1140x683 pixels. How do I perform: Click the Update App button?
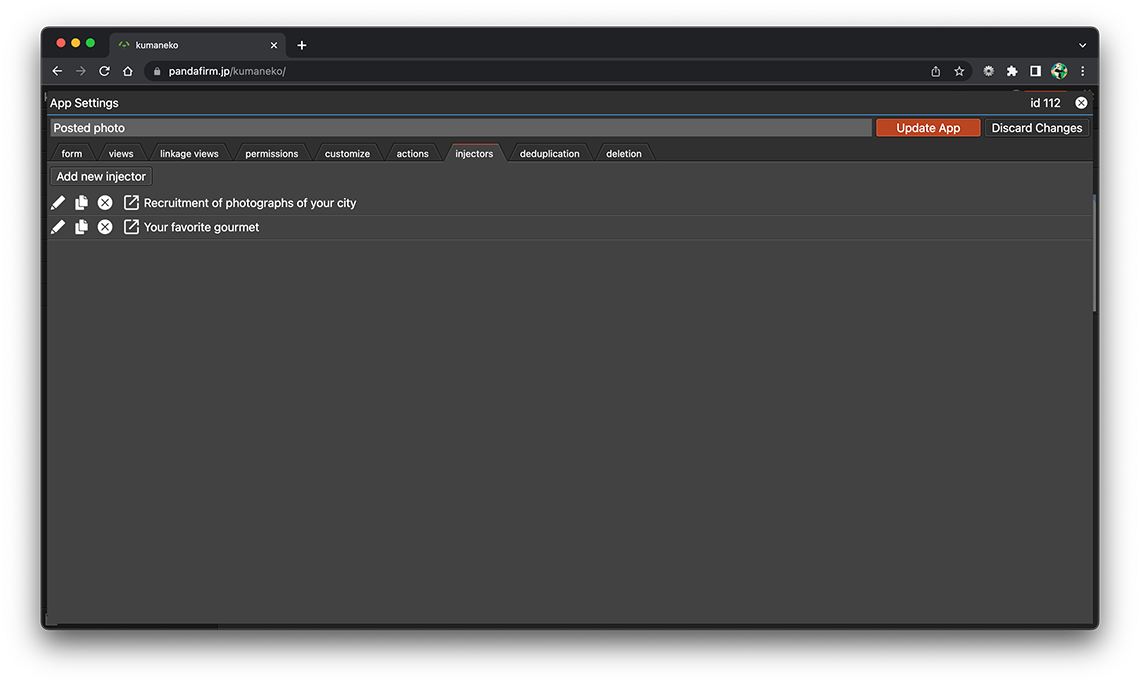[x=927, y=128]
